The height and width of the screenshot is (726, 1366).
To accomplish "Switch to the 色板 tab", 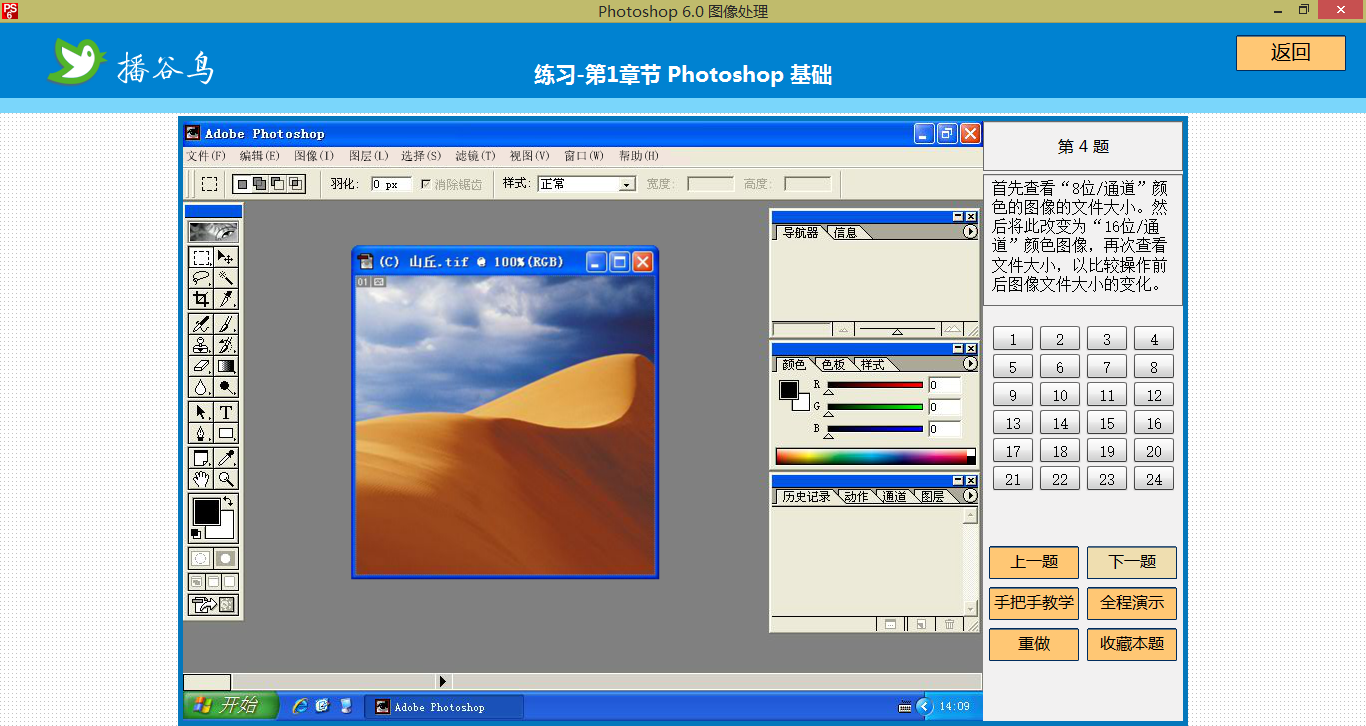I will (834, 365).
